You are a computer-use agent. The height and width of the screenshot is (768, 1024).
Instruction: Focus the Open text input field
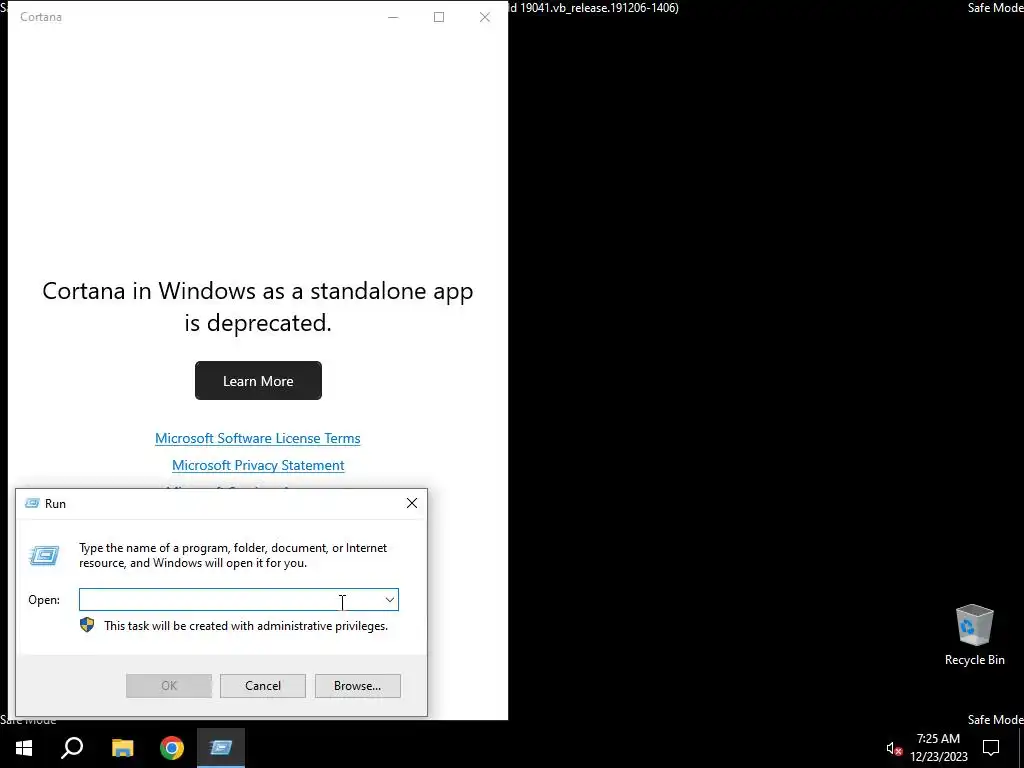tap(238, 600)
